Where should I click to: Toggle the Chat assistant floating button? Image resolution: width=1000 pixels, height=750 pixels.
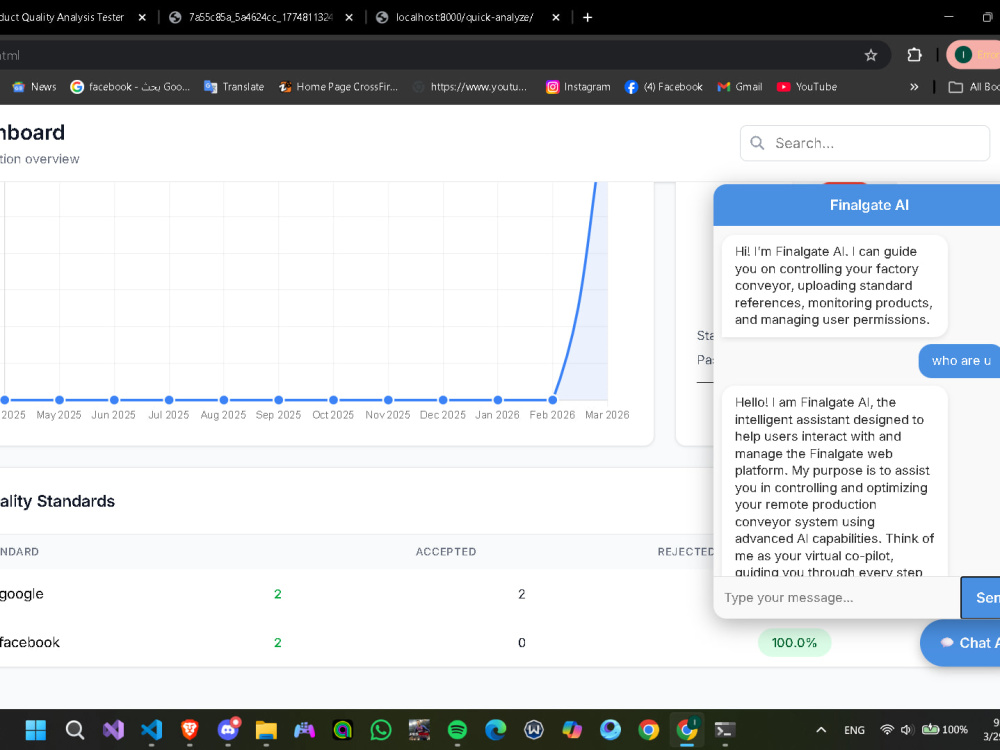pos(960,643)
